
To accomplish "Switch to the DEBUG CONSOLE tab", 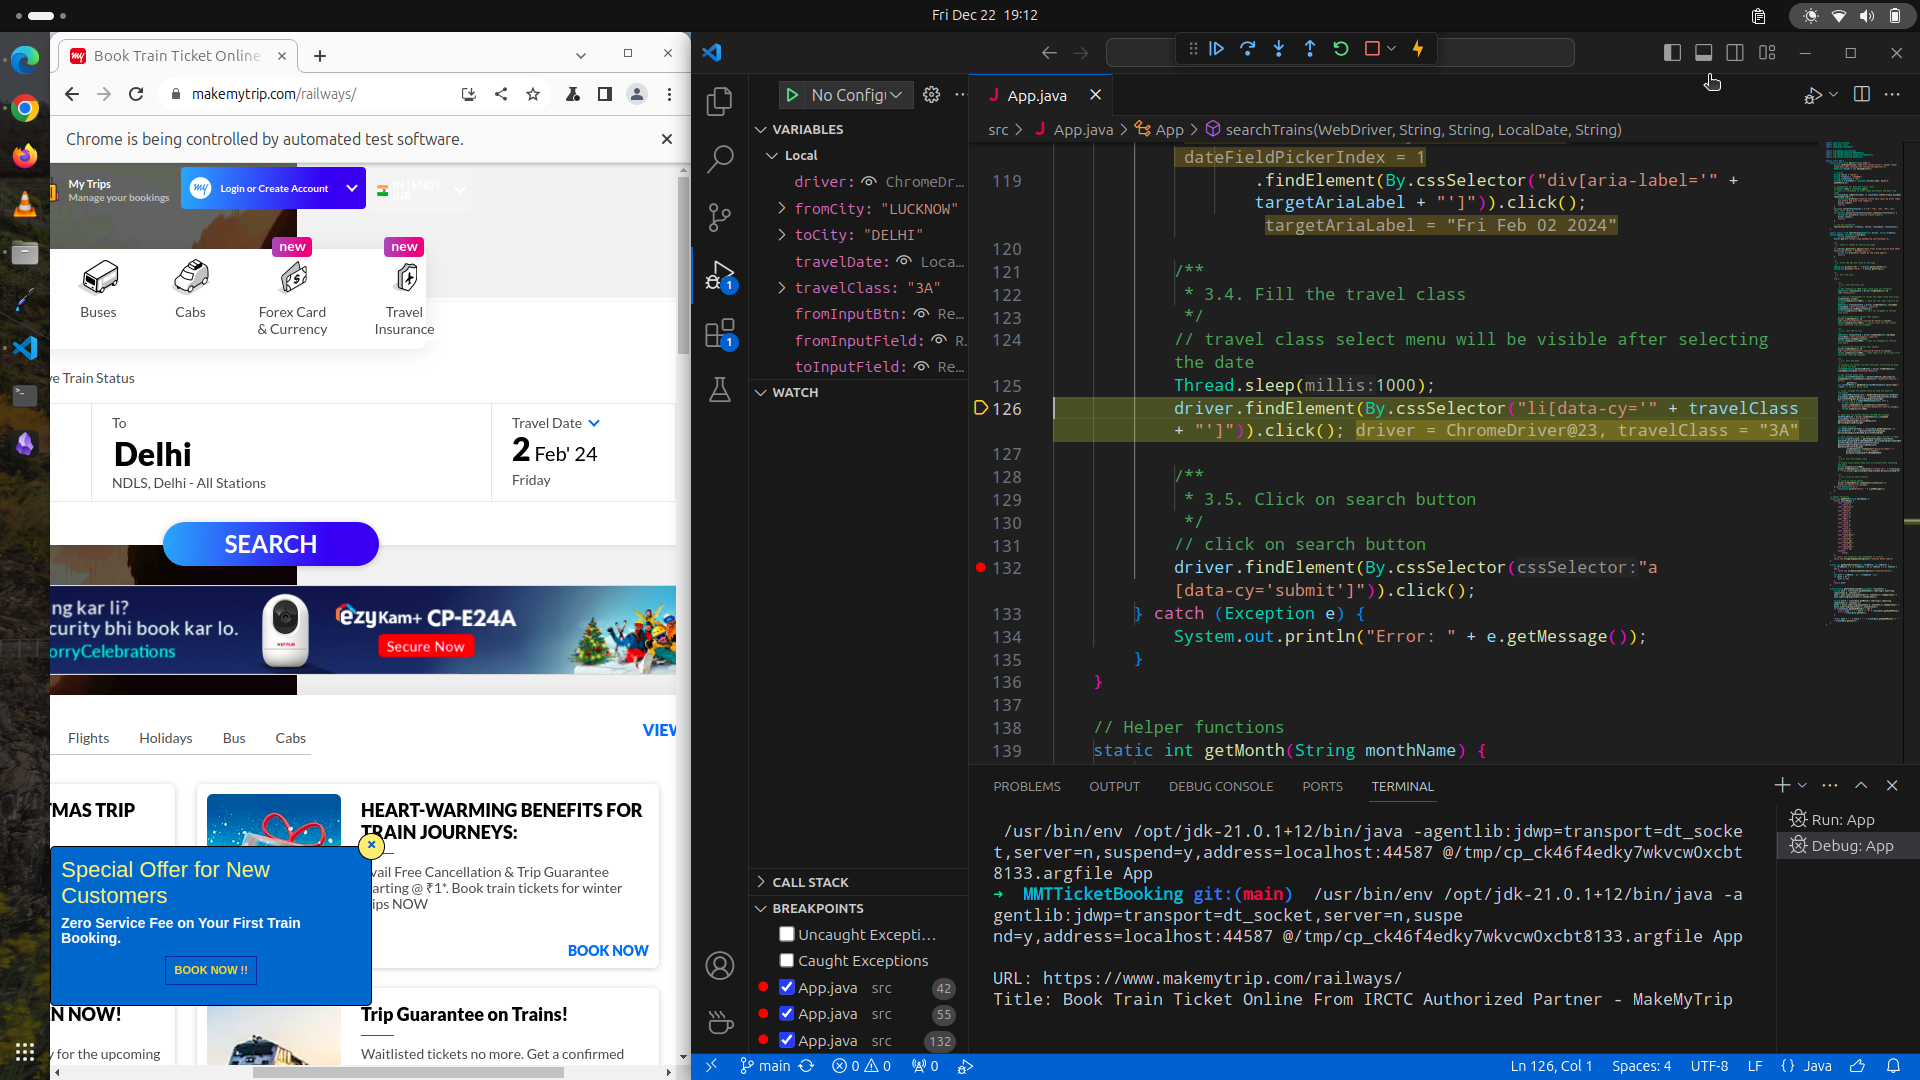I will [1220, 786].
